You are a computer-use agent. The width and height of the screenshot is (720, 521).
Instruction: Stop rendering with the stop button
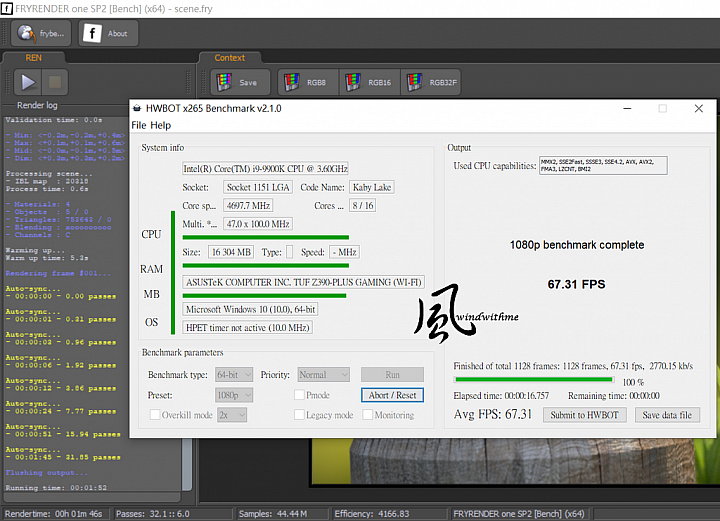55,82
